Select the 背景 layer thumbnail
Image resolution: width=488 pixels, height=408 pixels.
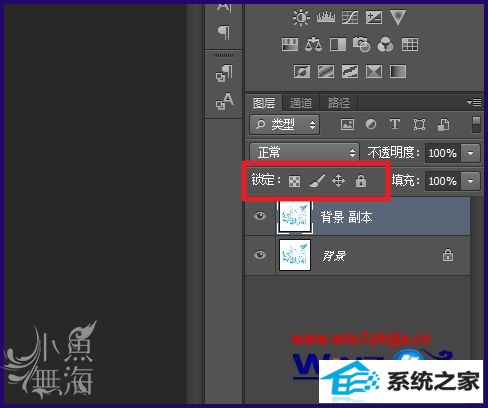click(295, 255)
